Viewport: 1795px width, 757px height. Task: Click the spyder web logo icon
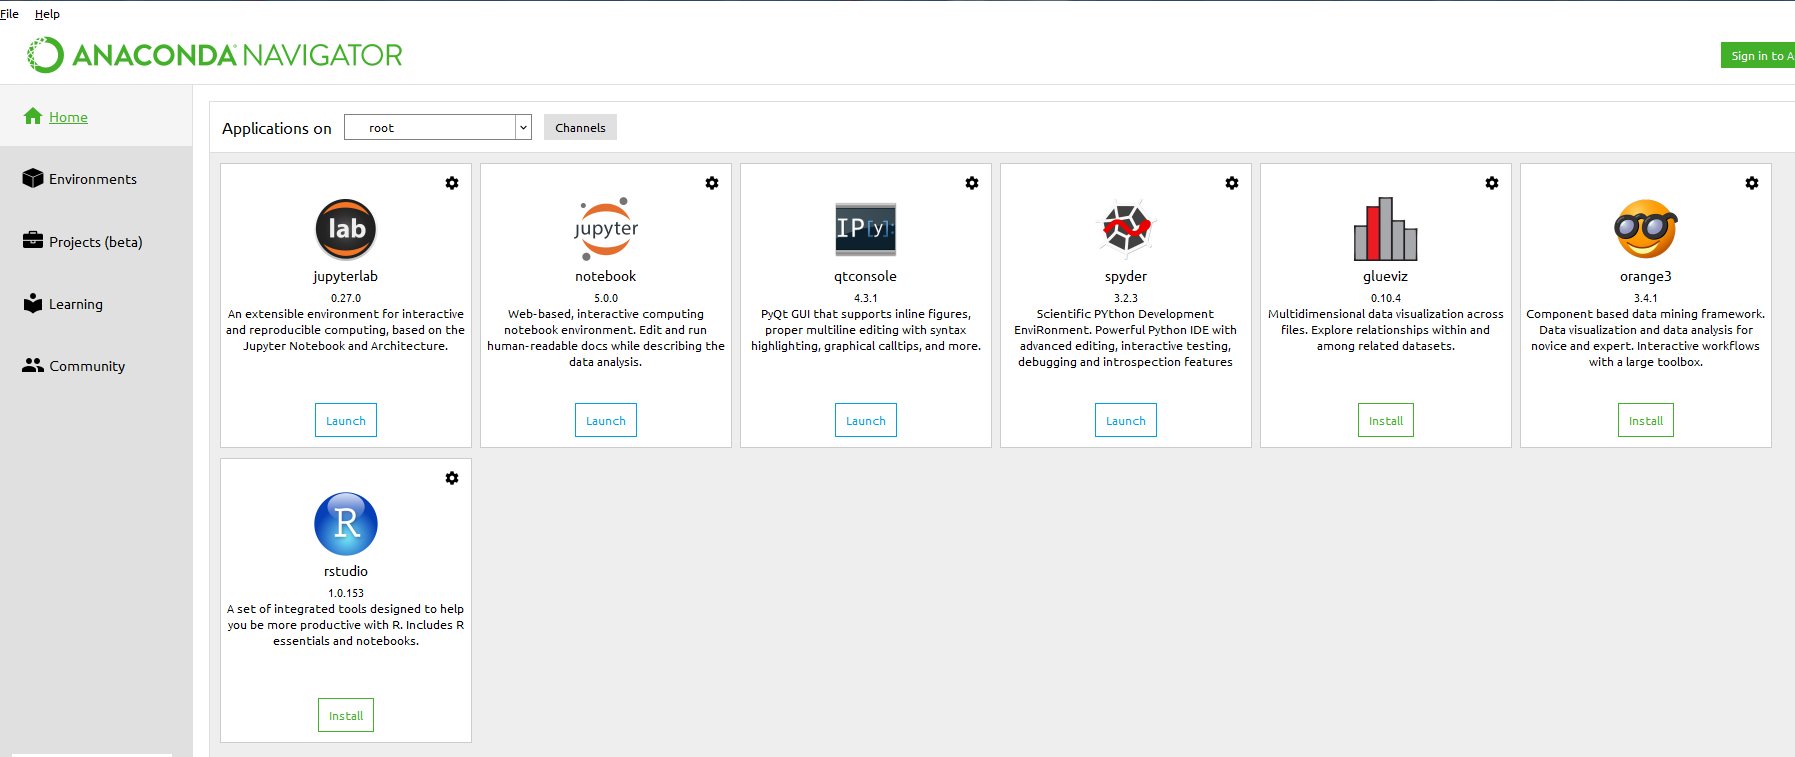[1126, 229]
